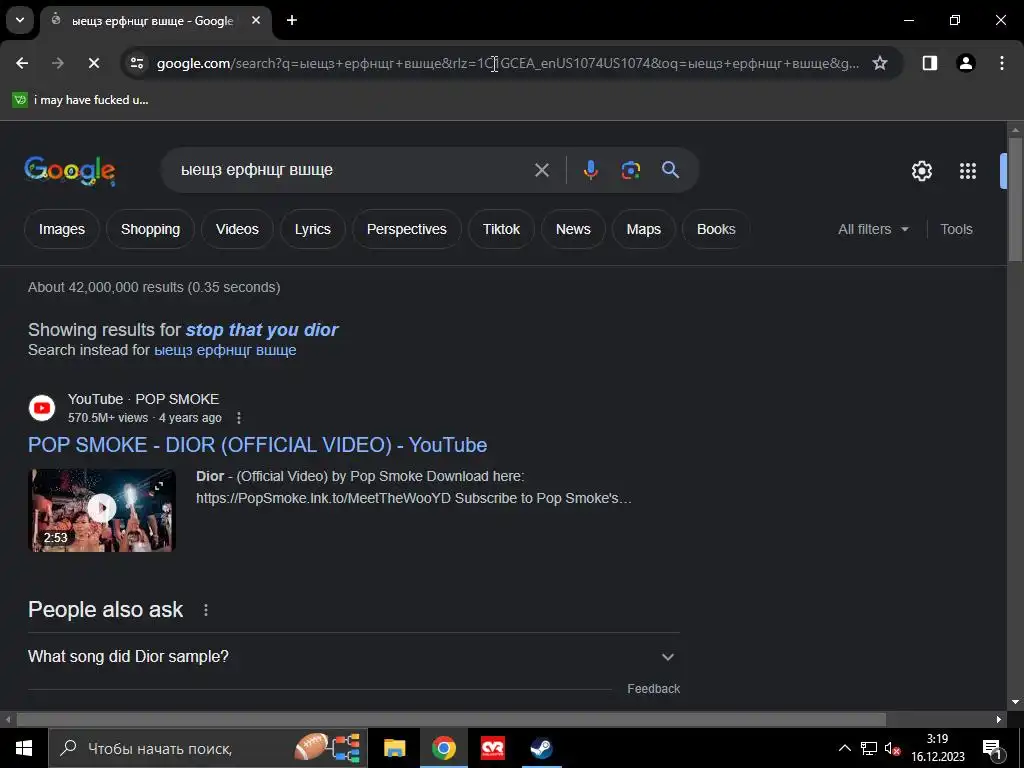Image resolution: width=1024 pixels, height=768 pixels.
Task: Switch to Maps results
Action: pos(644,229)
